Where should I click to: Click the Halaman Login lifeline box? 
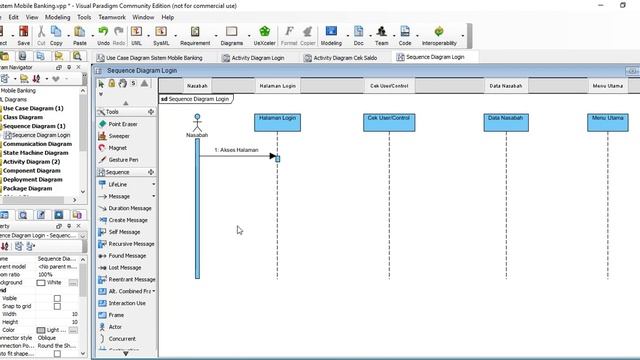pos(278,122)
